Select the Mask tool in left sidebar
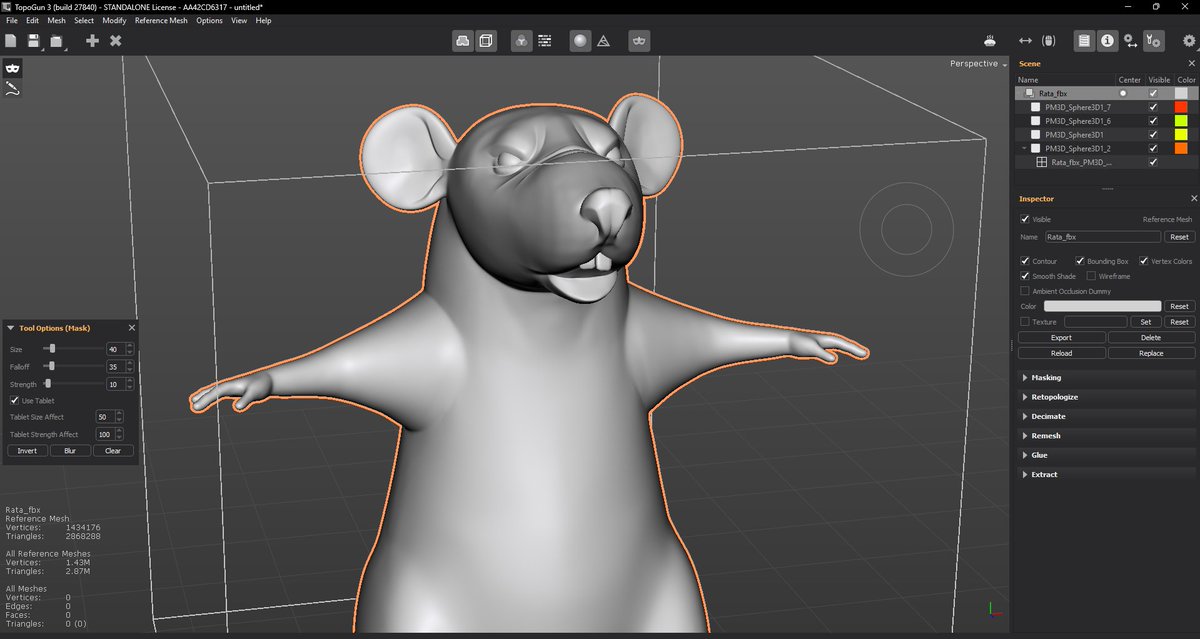Screen dimensions: 1200x639 point(12,68)
